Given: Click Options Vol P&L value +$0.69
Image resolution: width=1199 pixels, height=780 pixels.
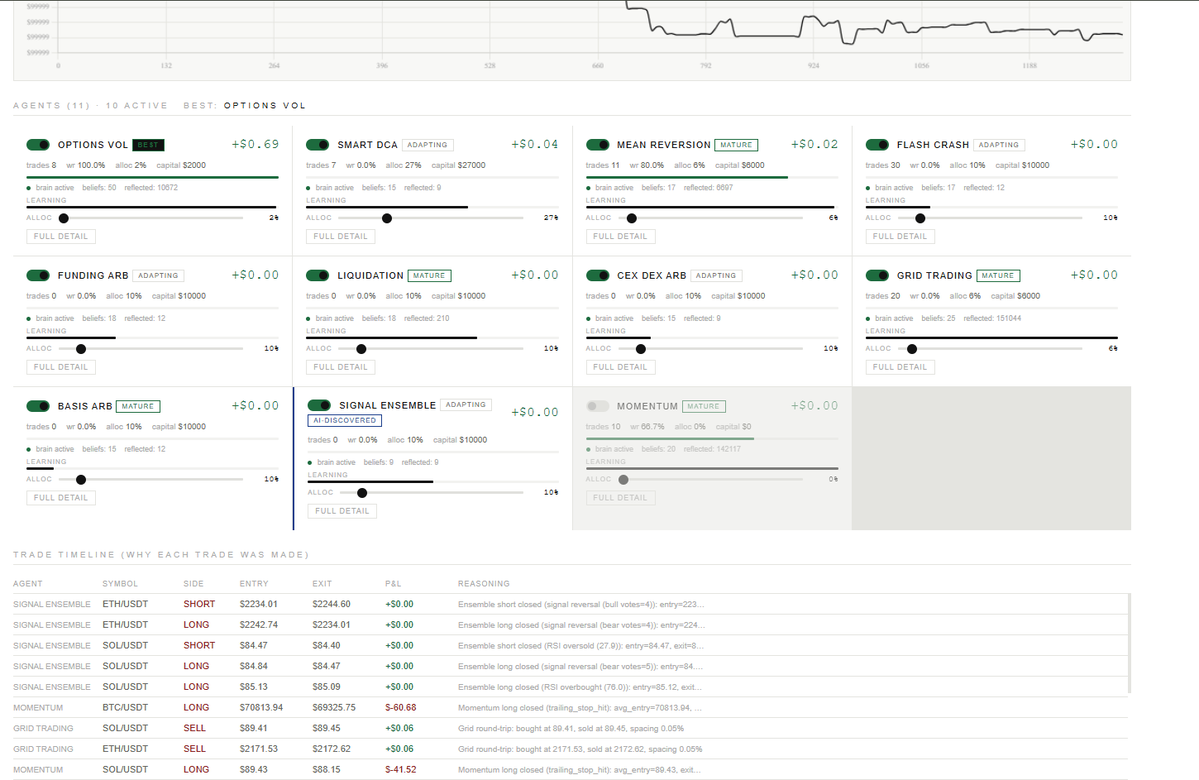Looking at the screenshot, I should pos(255,145).
